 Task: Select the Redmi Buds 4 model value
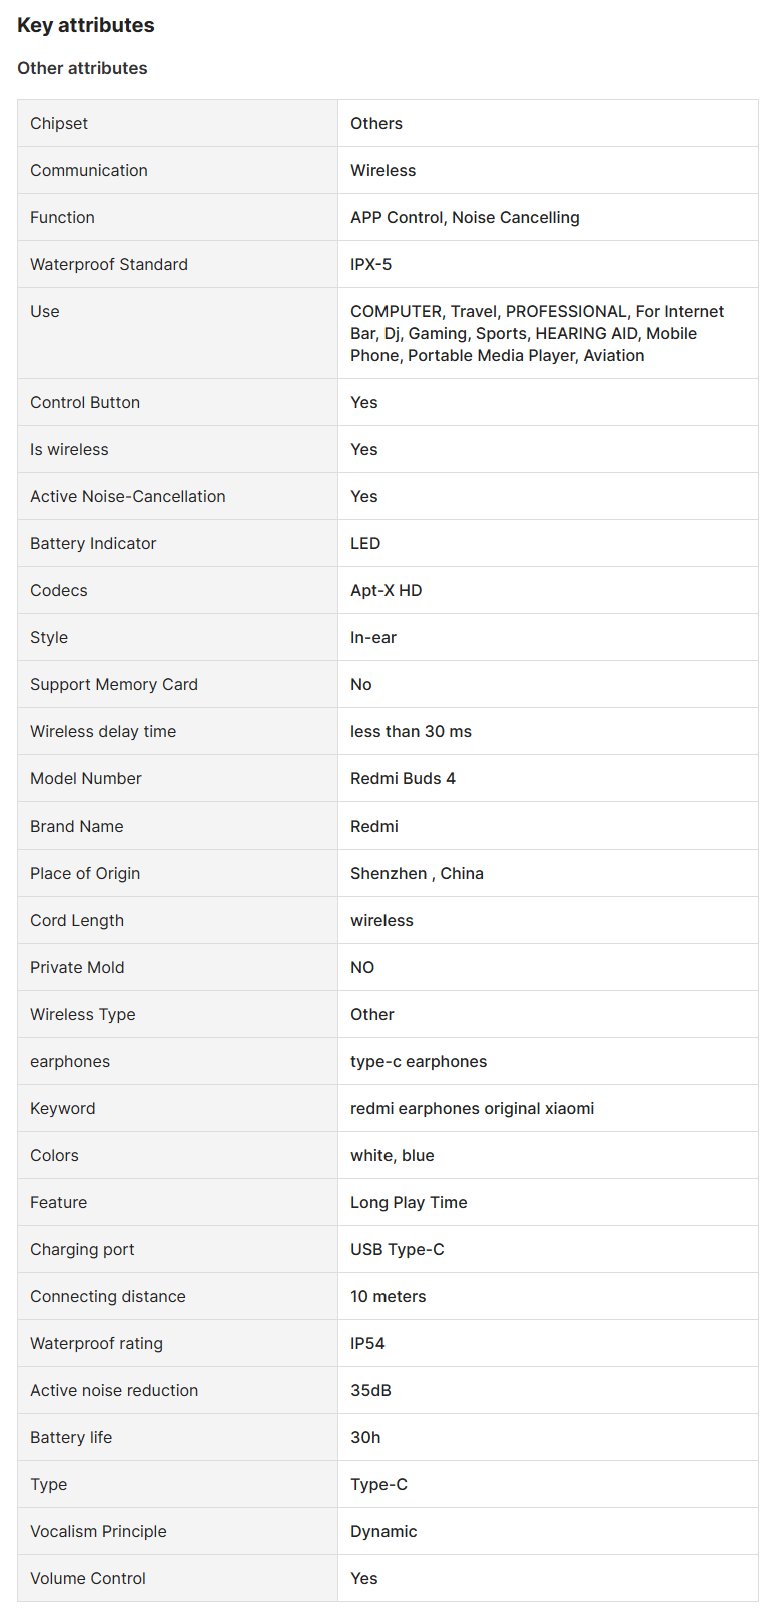(x=403, y=778)
